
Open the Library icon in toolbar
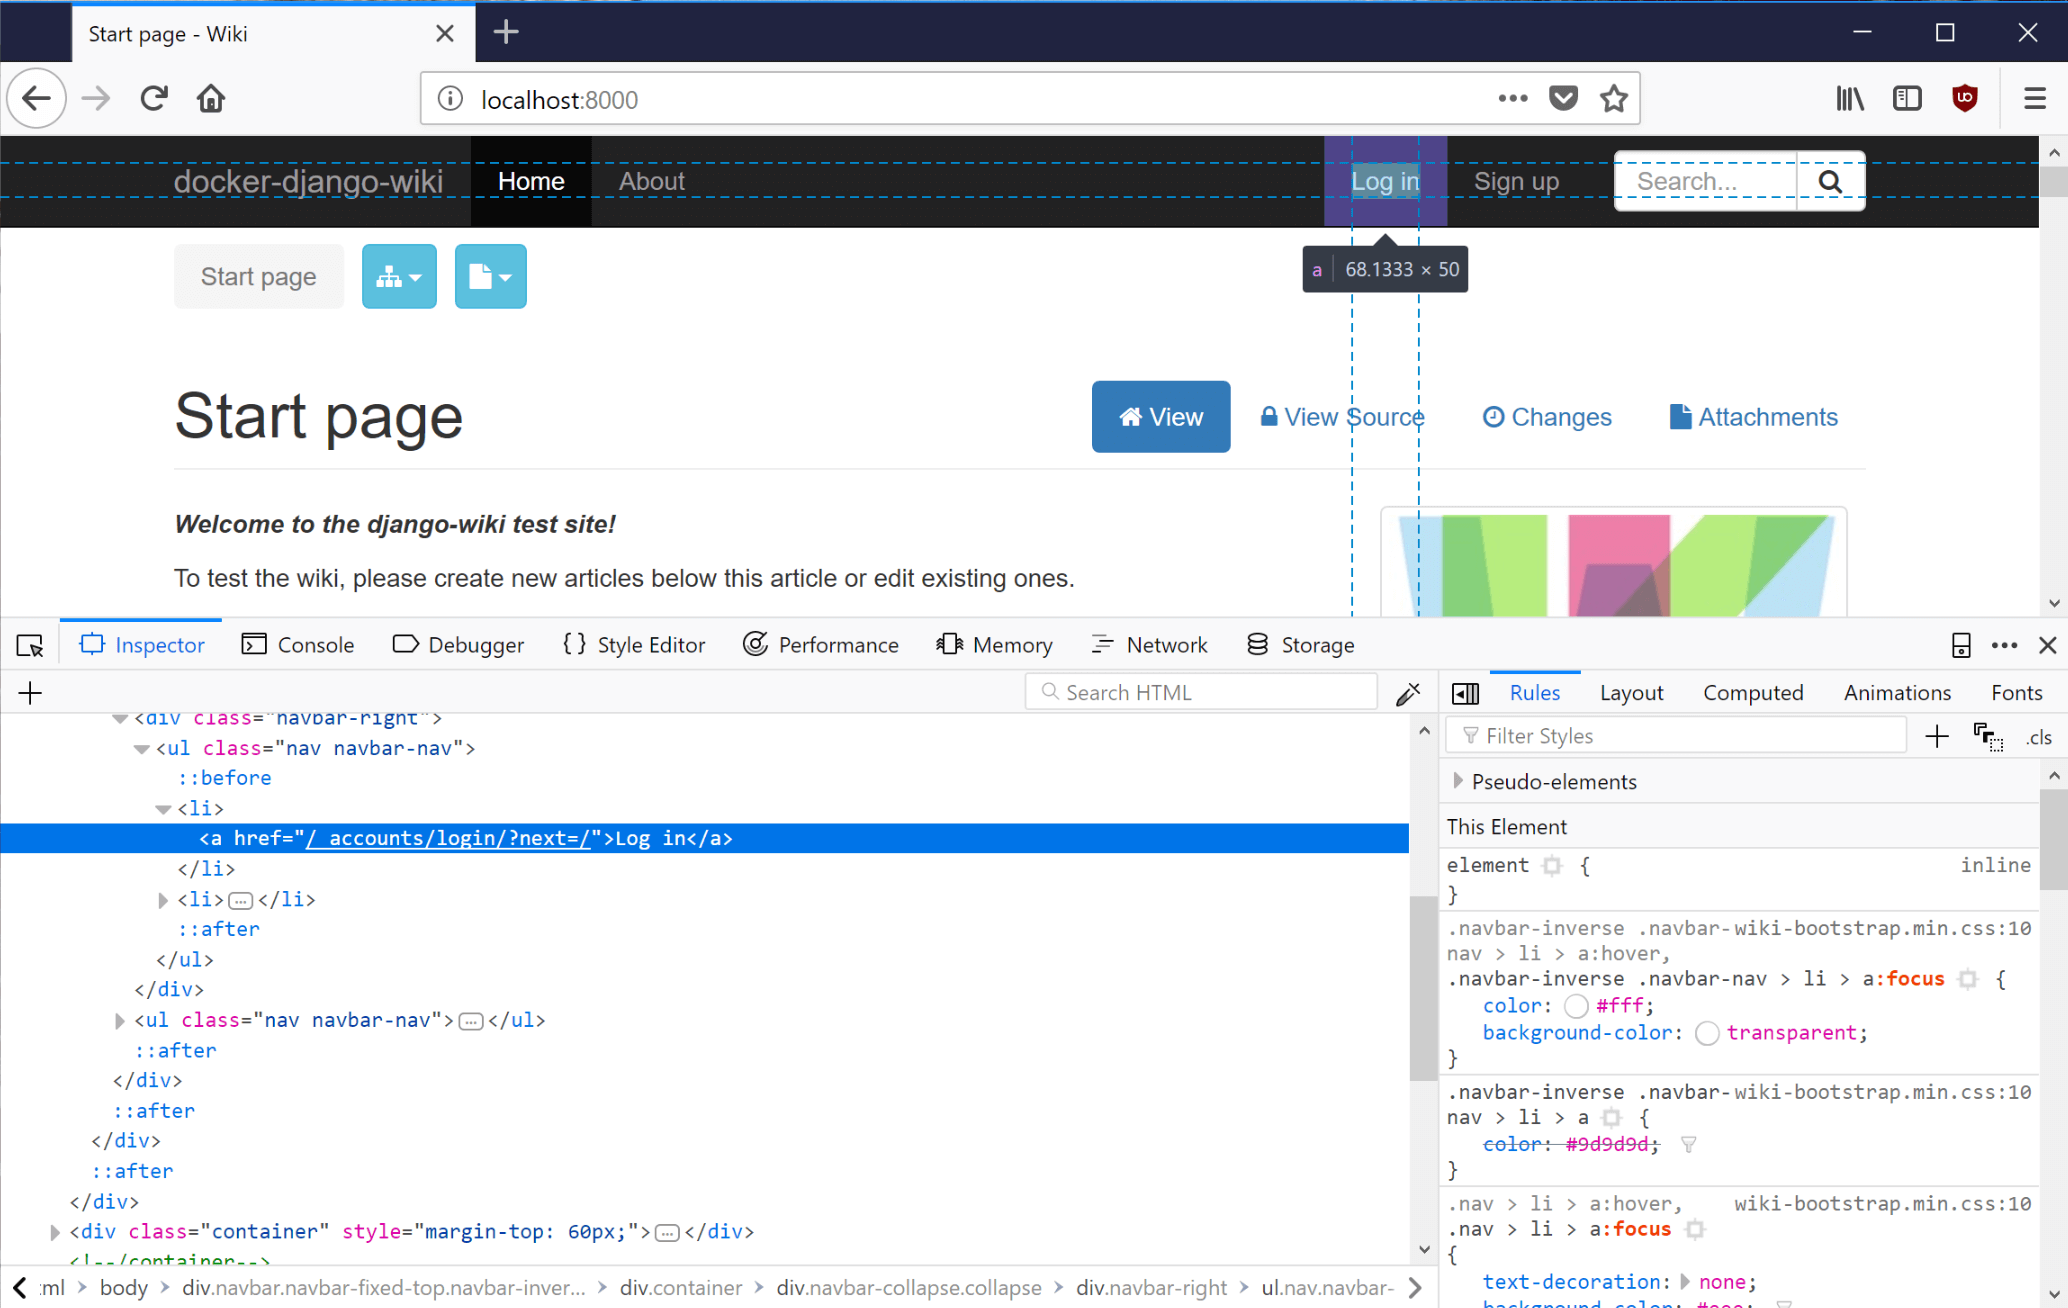point(1850,99)
